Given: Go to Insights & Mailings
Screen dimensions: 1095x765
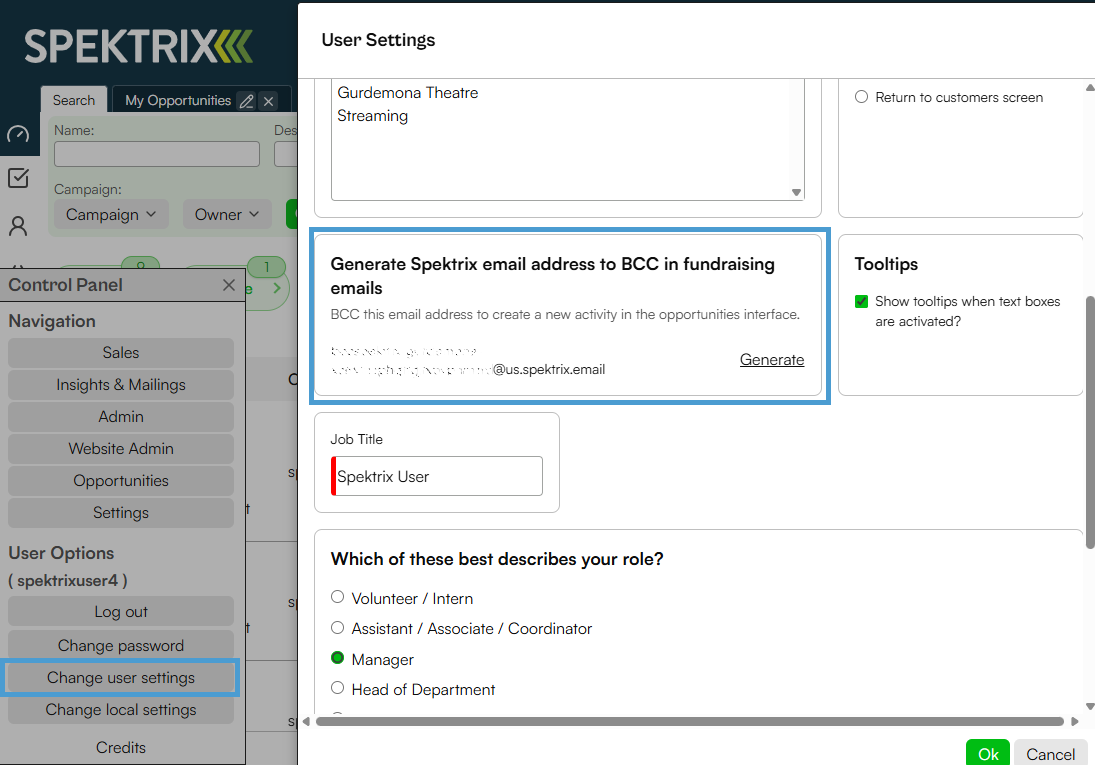Looking at the screenshot, I should coord(121,385).
